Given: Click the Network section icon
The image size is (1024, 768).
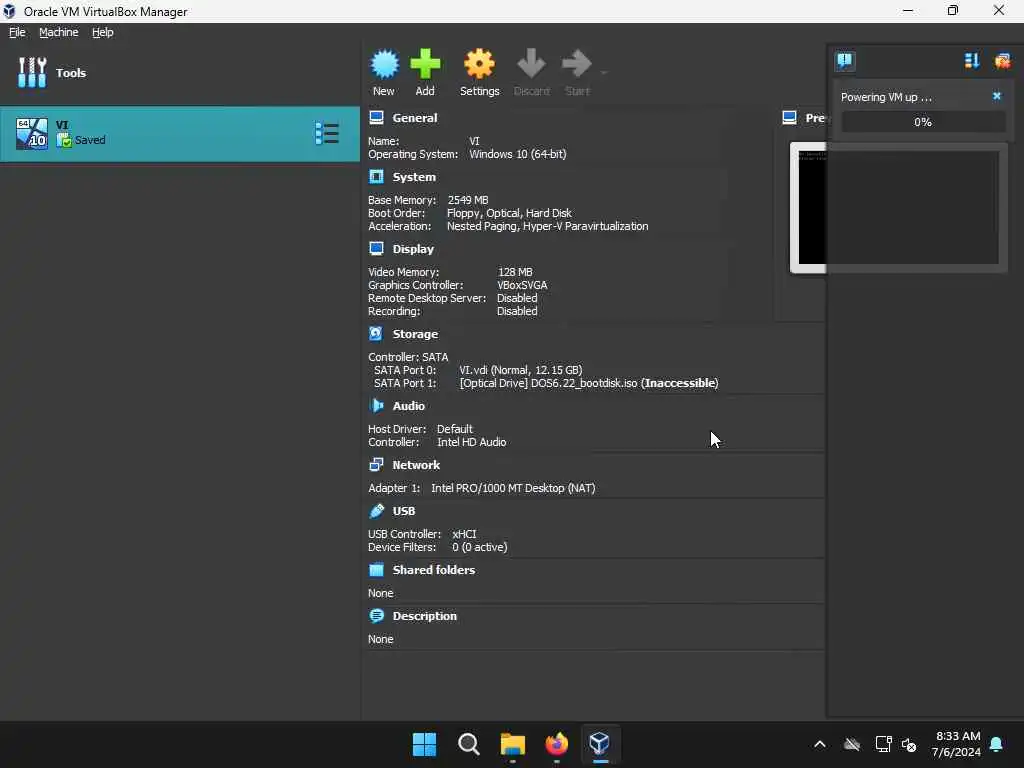Looking at the screenshot, I should pos(376,464).
